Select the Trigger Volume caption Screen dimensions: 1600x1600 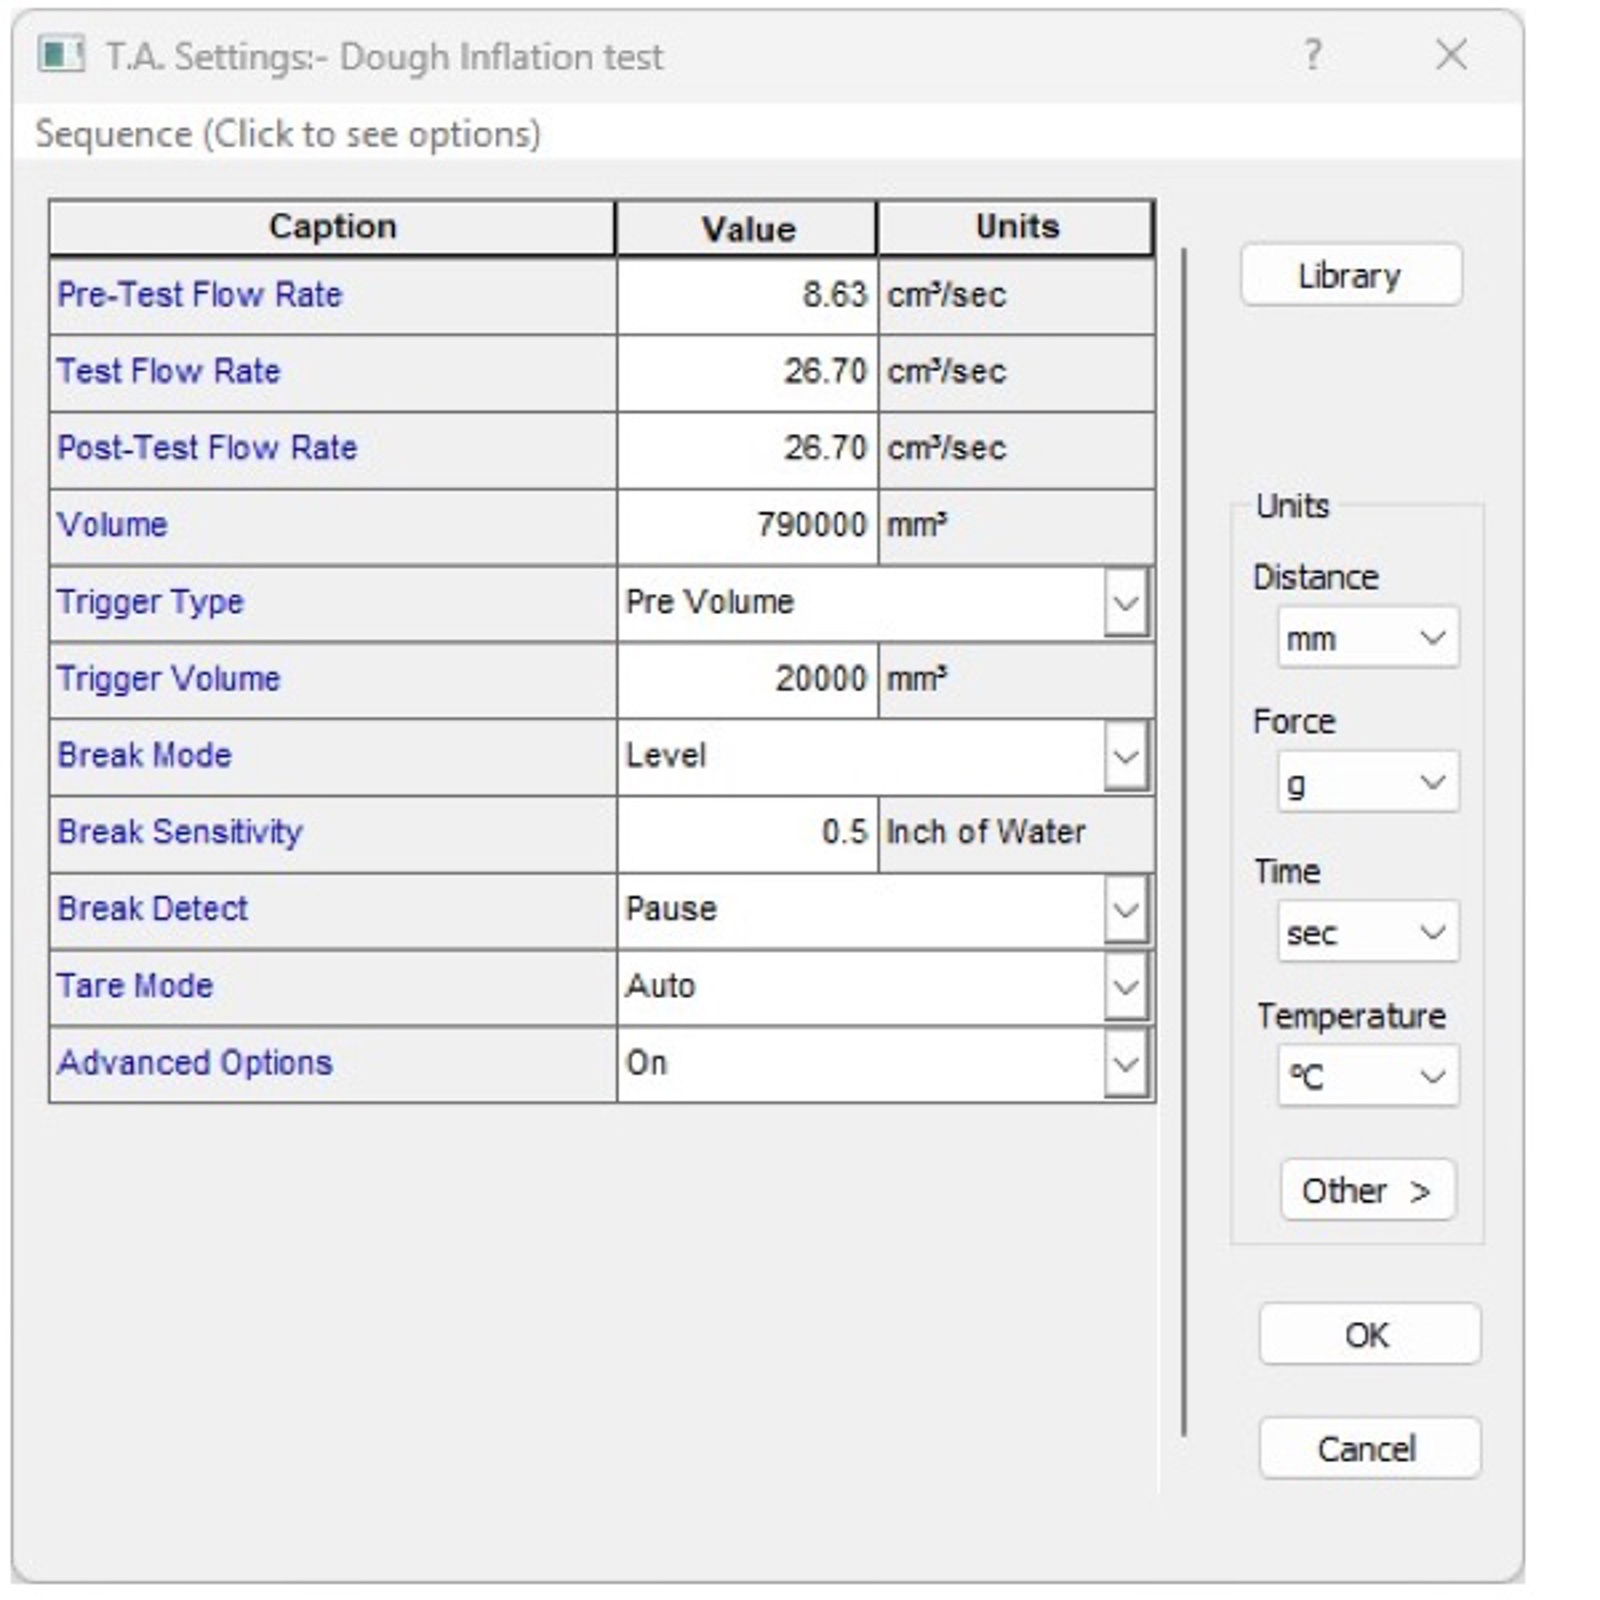click(332, 680)
